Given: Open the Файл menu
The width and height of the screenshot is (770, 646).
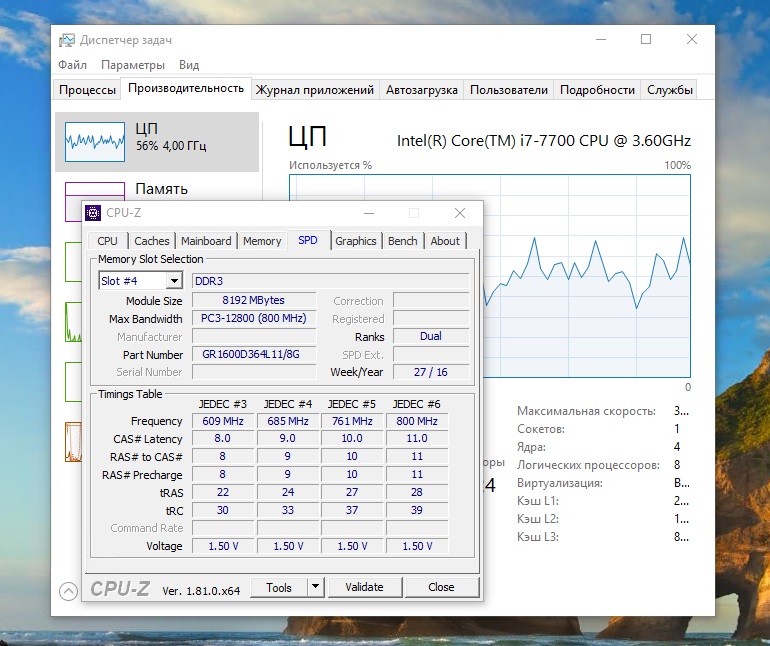Looking at the screenshot, I should [72, 65].
